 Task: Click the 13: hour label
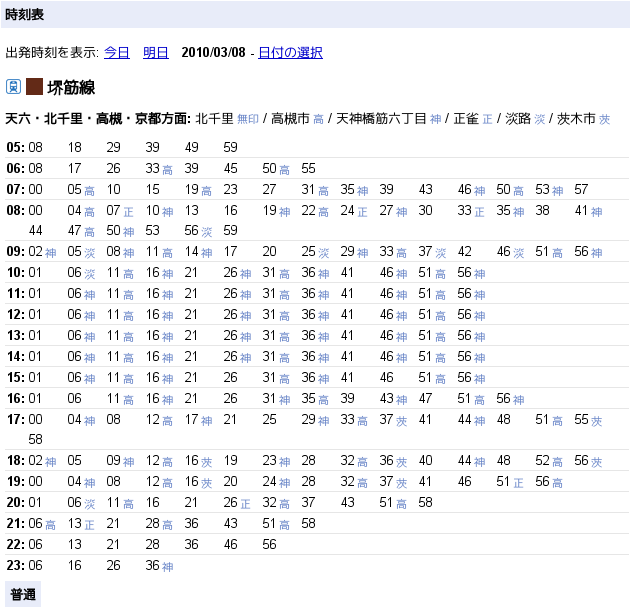pyautogui.click(x=16, y=336)
